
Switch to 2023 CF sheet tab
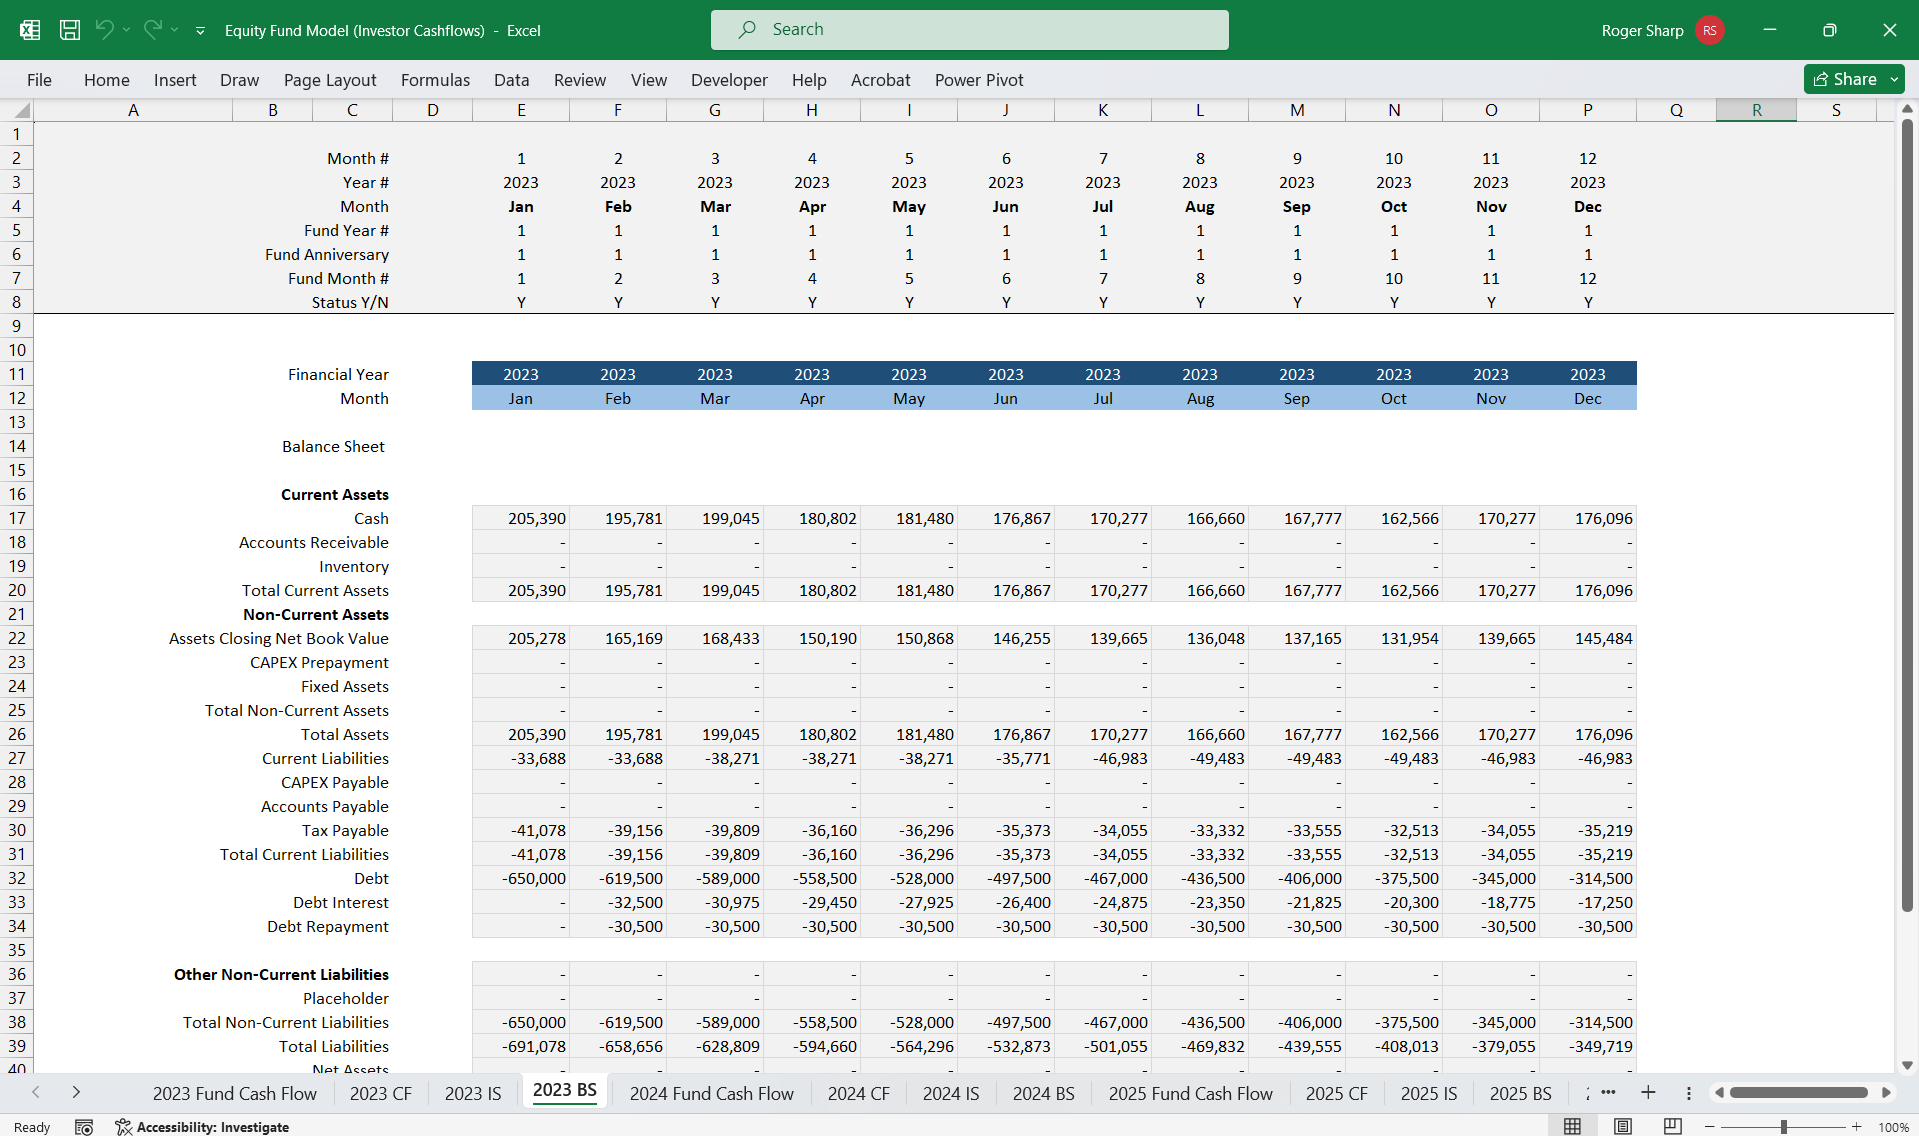pyautogui.click(x=380, y=1093)
